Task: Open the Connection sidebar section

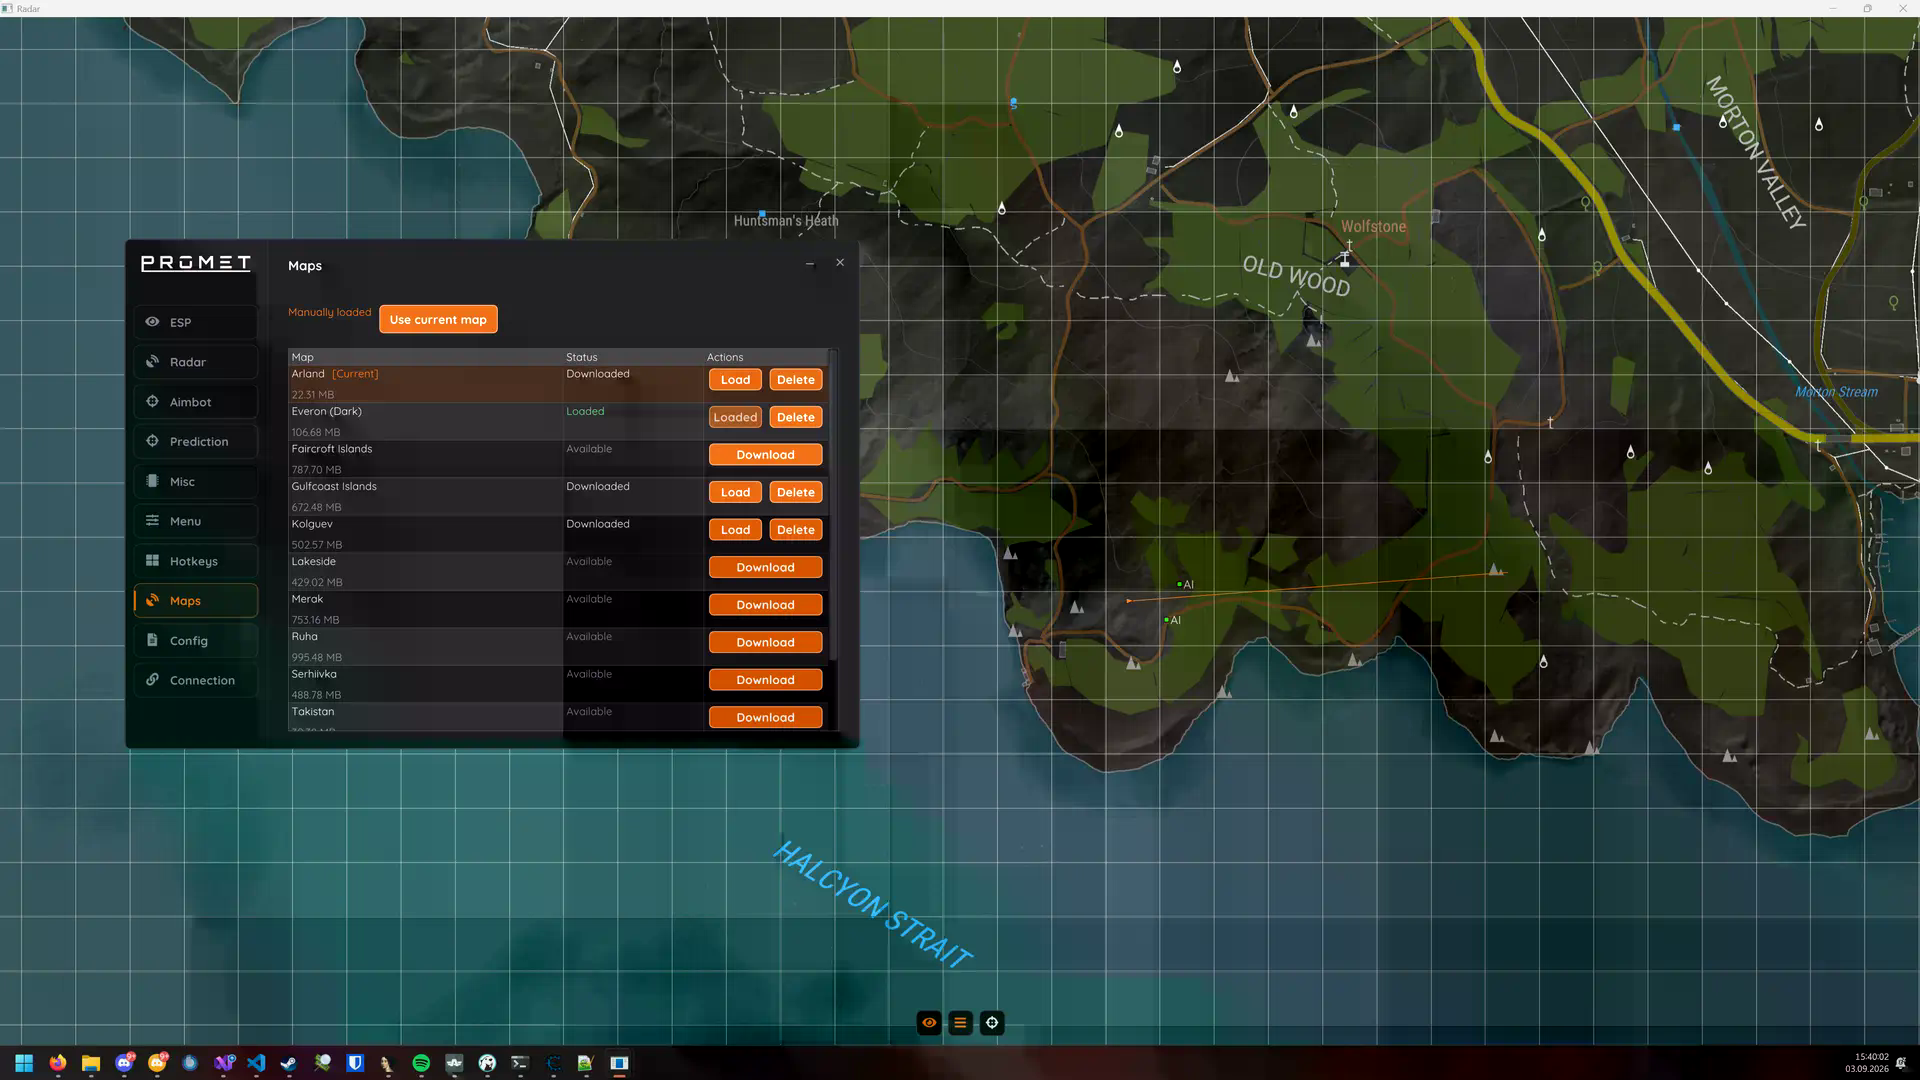Action: (x=196, y=680)
